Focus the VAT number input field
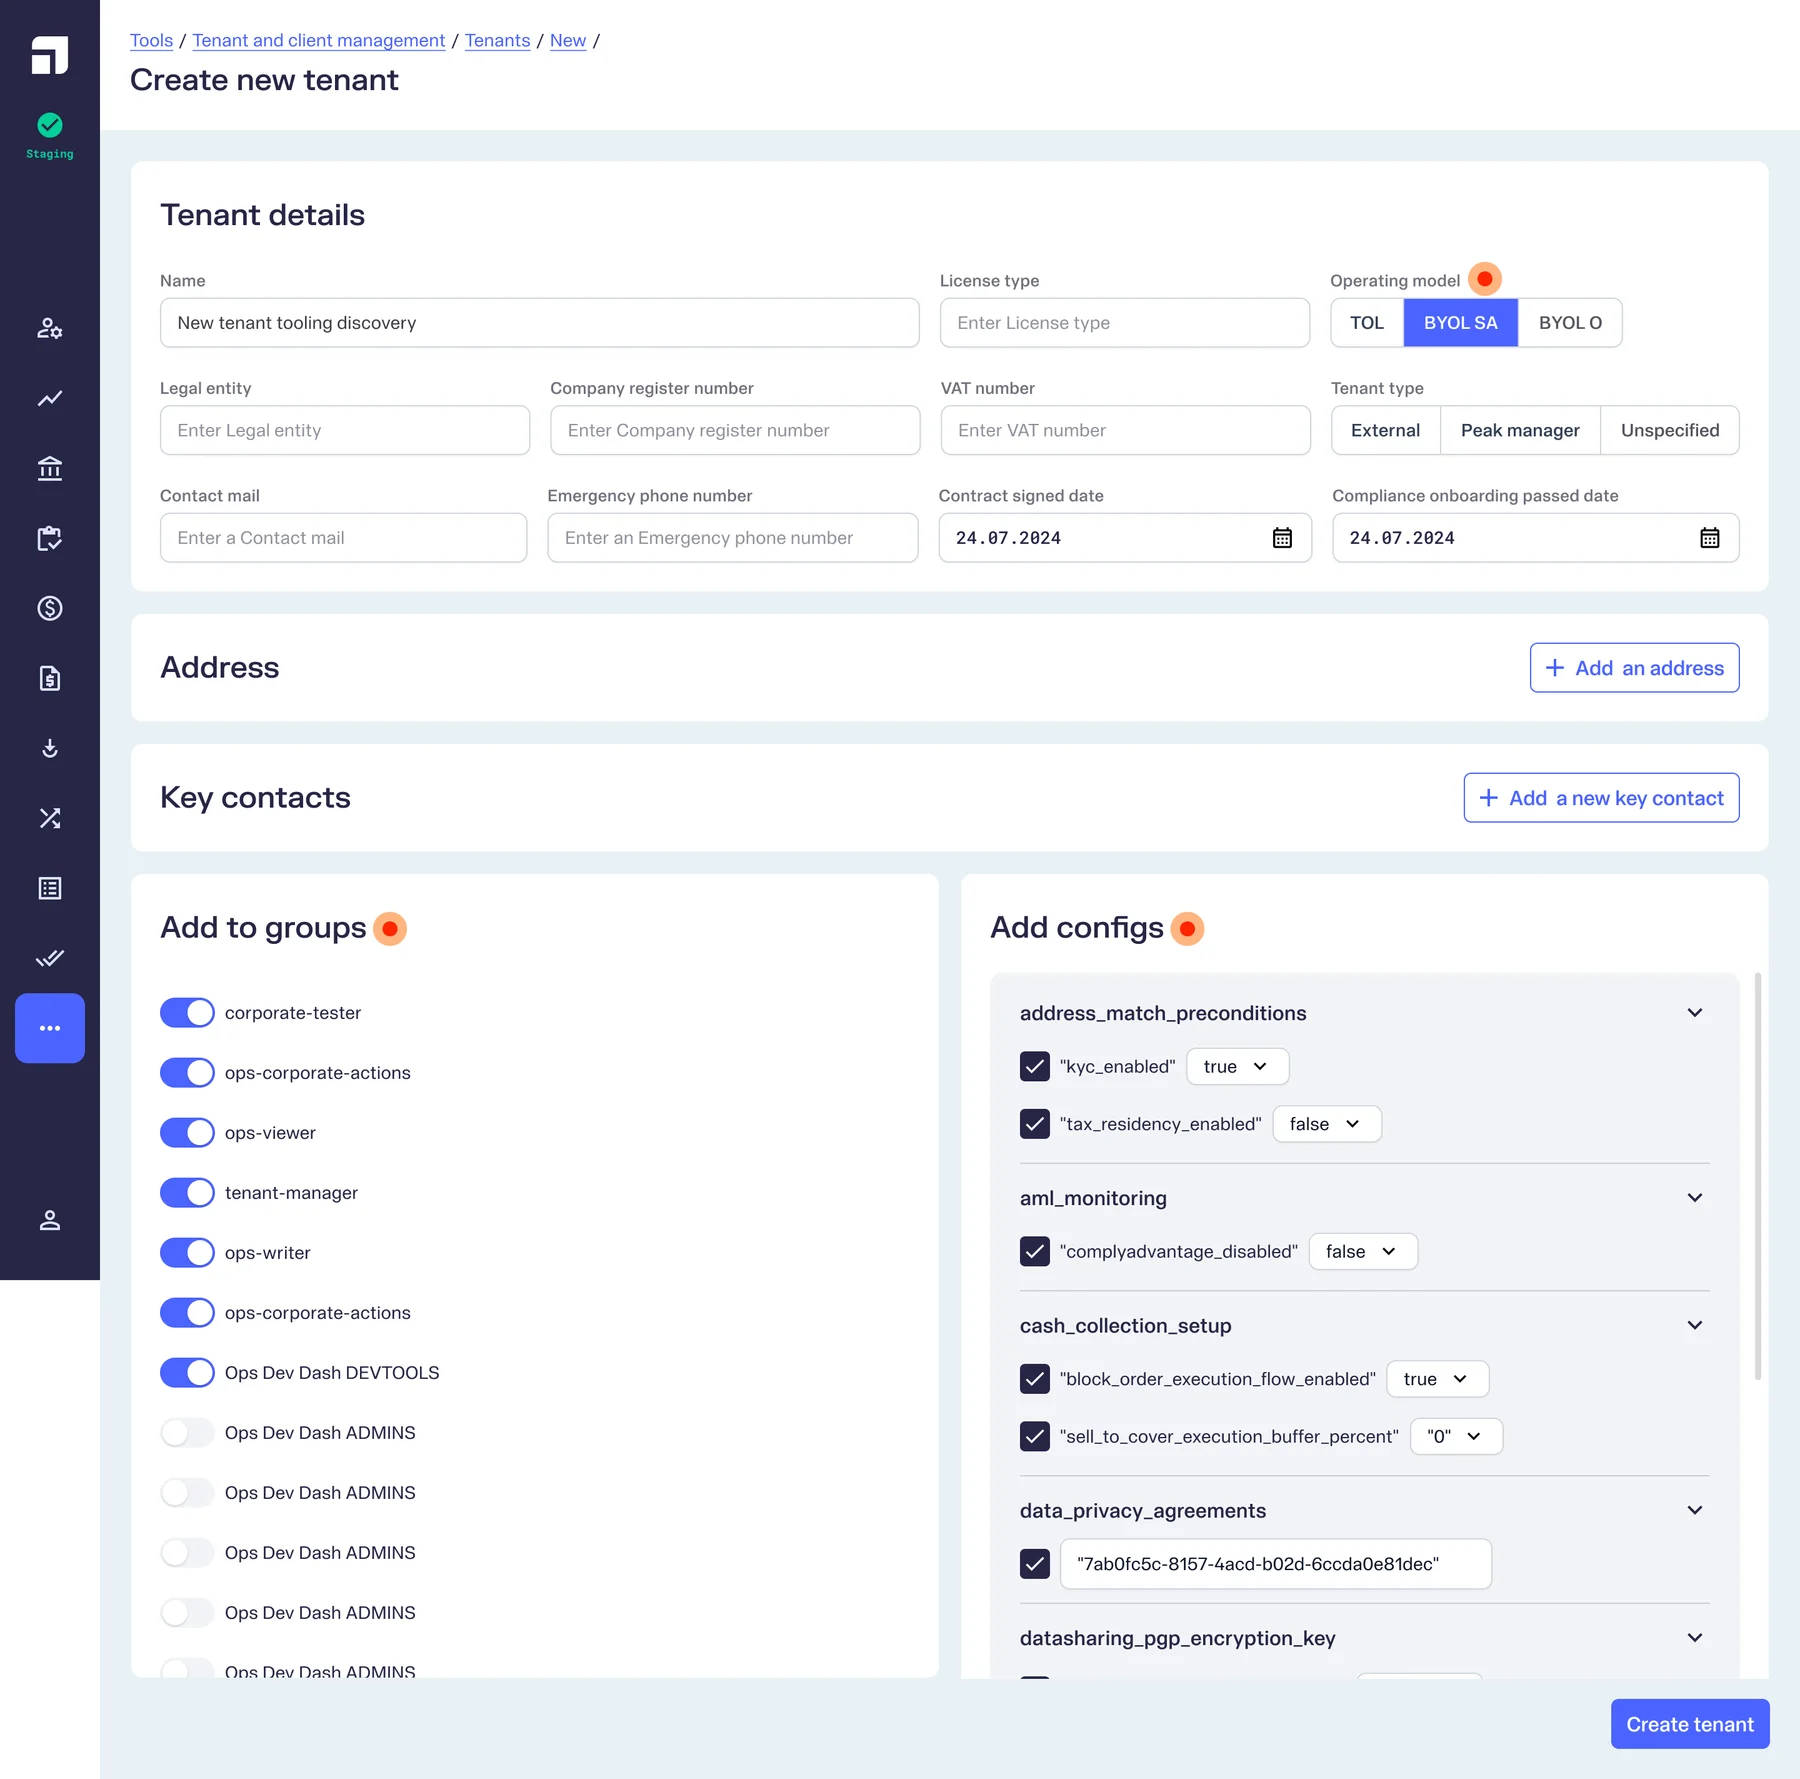Image resolution: width=1800 pixels, height=1779 pixels. pos(1125,430)
